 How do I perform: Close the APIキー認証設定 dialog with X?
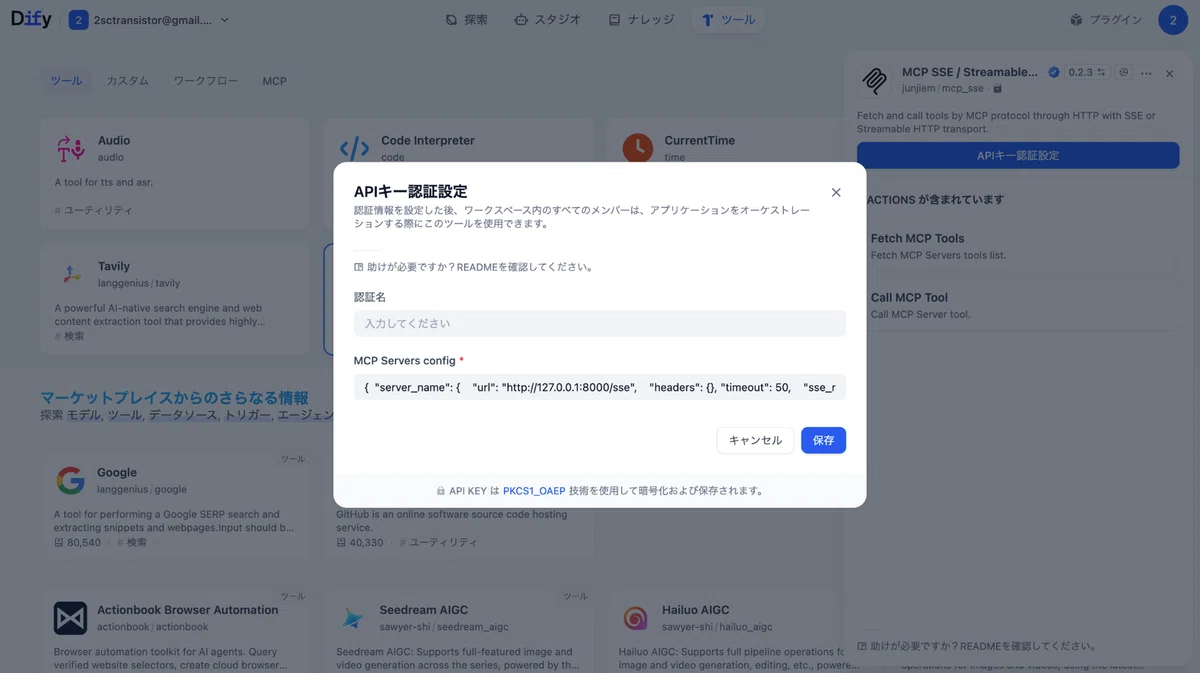click(836, 192)
